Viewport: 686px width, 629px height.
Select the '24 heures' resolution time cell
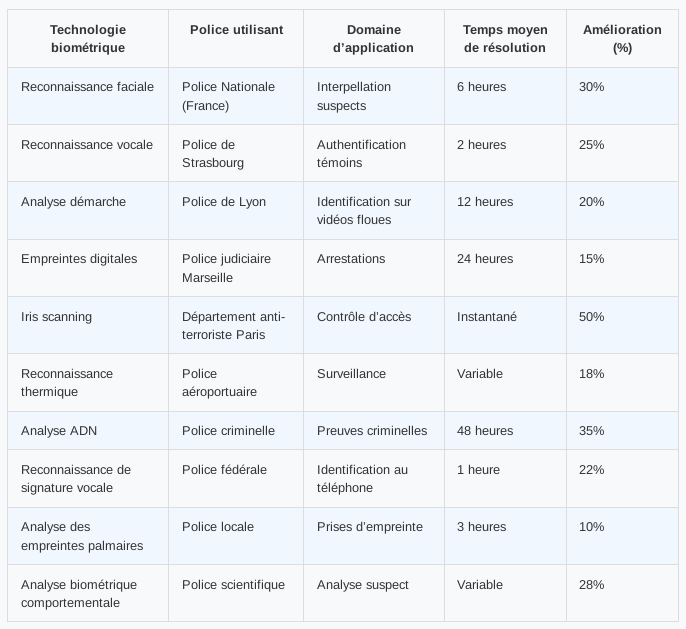point(486,259)
